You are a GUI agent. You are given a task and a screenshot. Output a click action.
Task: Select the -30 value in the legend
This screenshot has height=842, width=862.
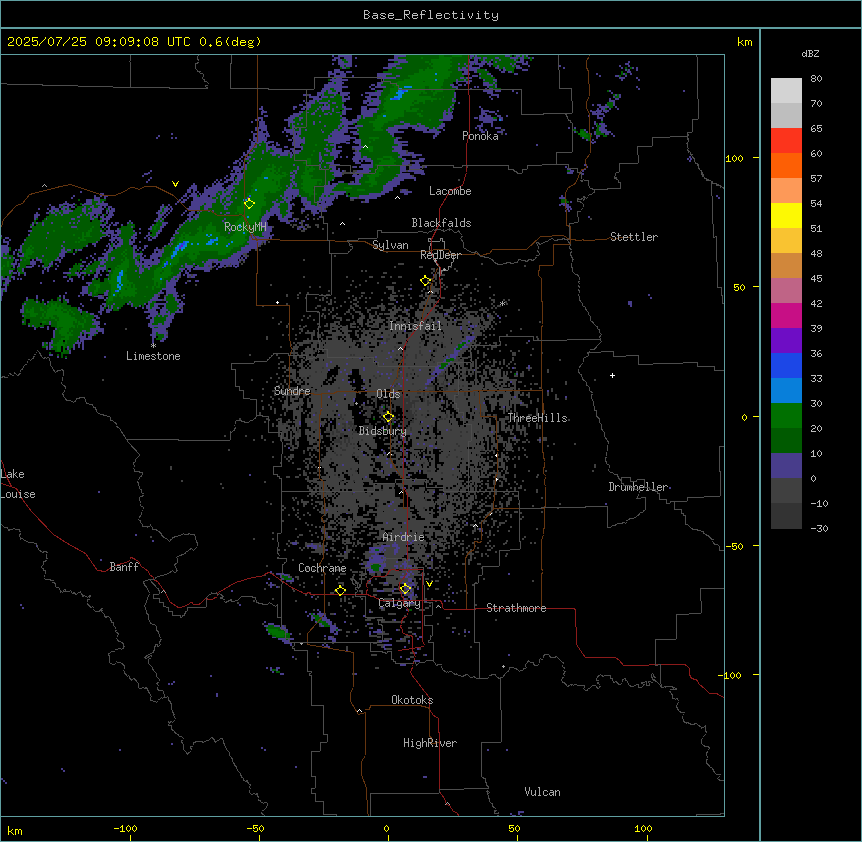point(819,529)
